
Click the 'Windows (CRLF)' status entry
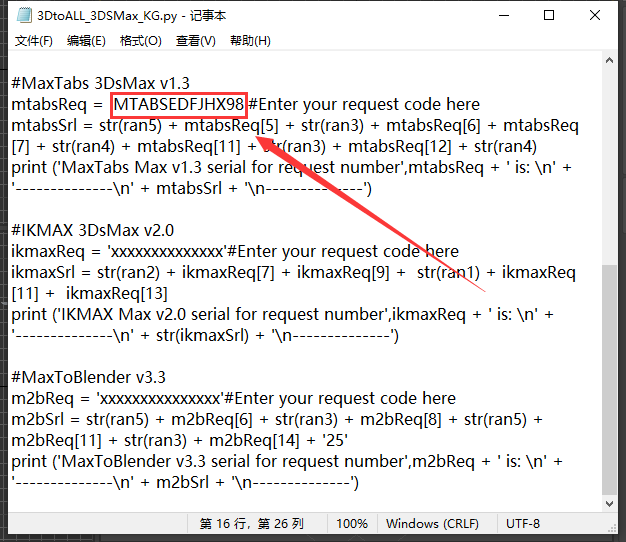432,524
